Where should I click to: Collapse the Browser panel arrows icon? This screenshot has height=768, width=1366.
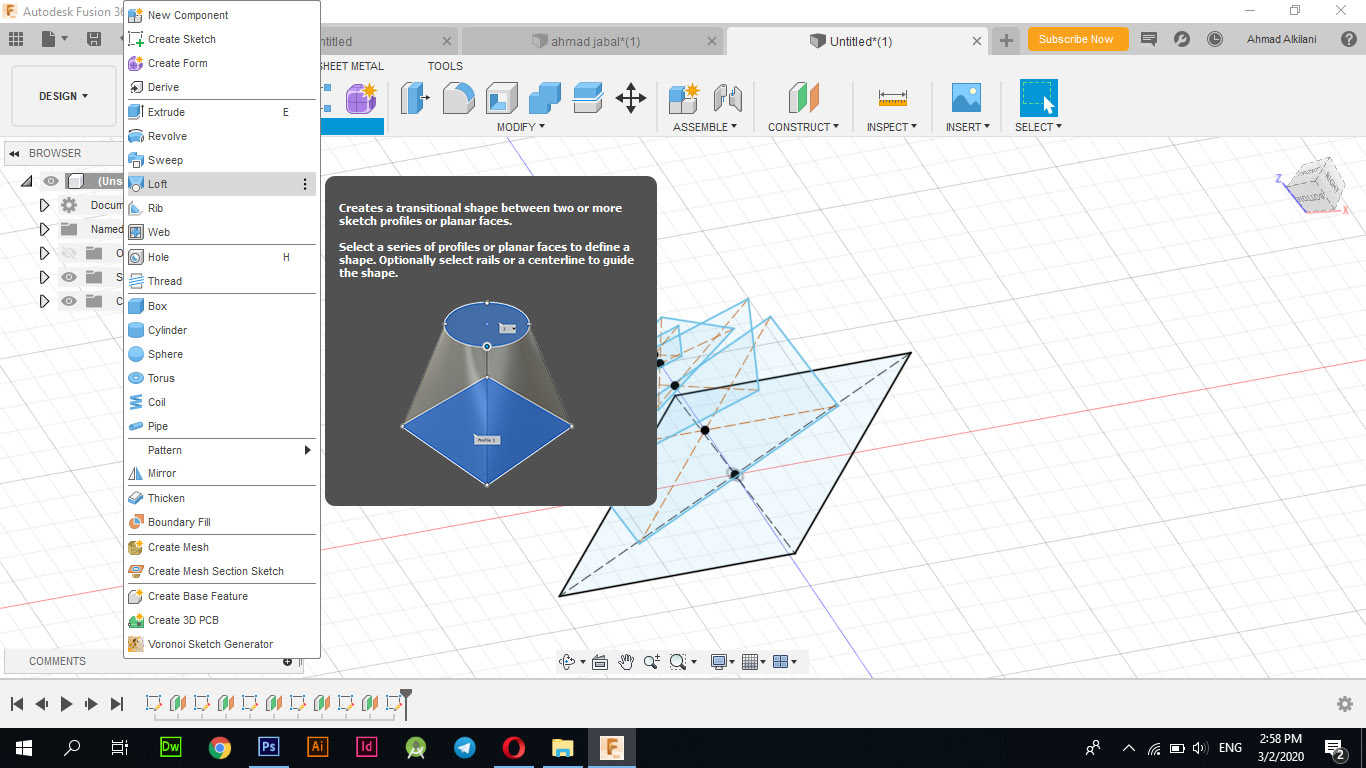[15, 153]
